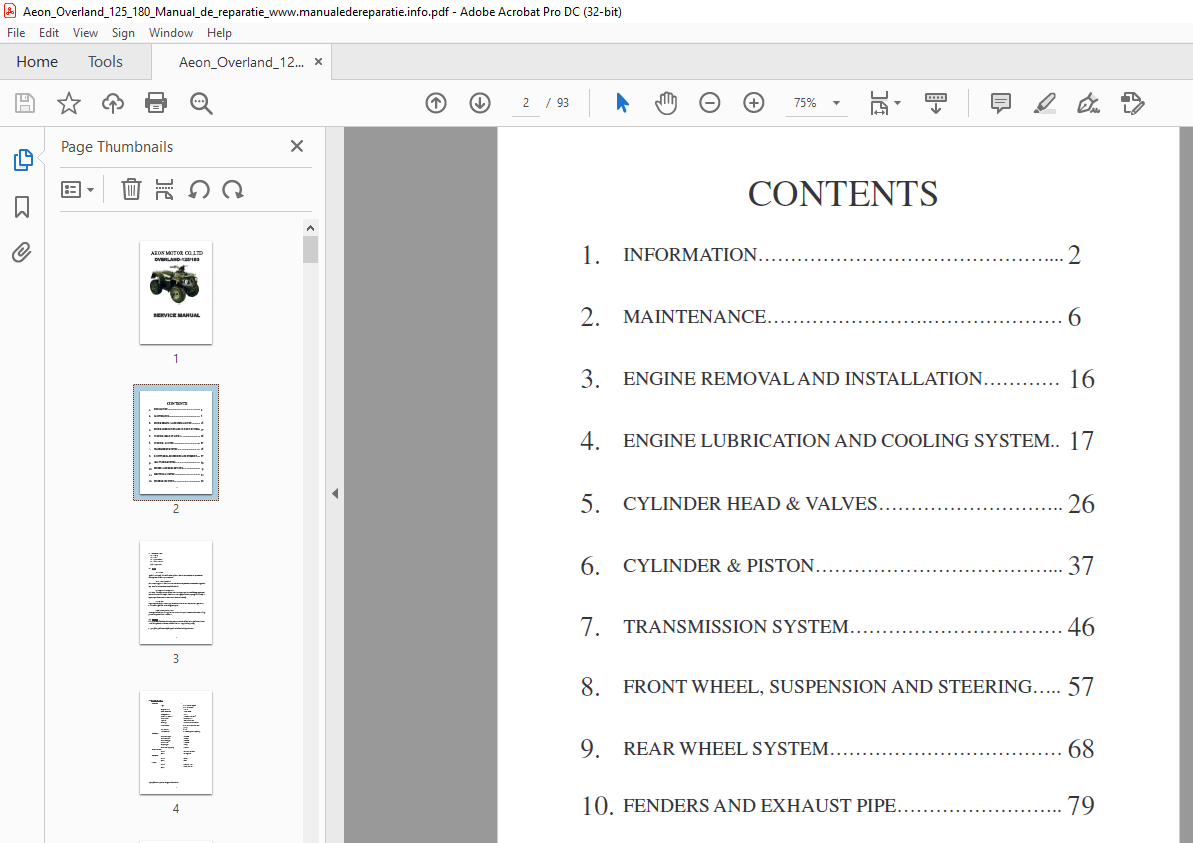Go to the previous page with the up arrow
This screenshot has height=843, width=1193.
tap(436, 103)
